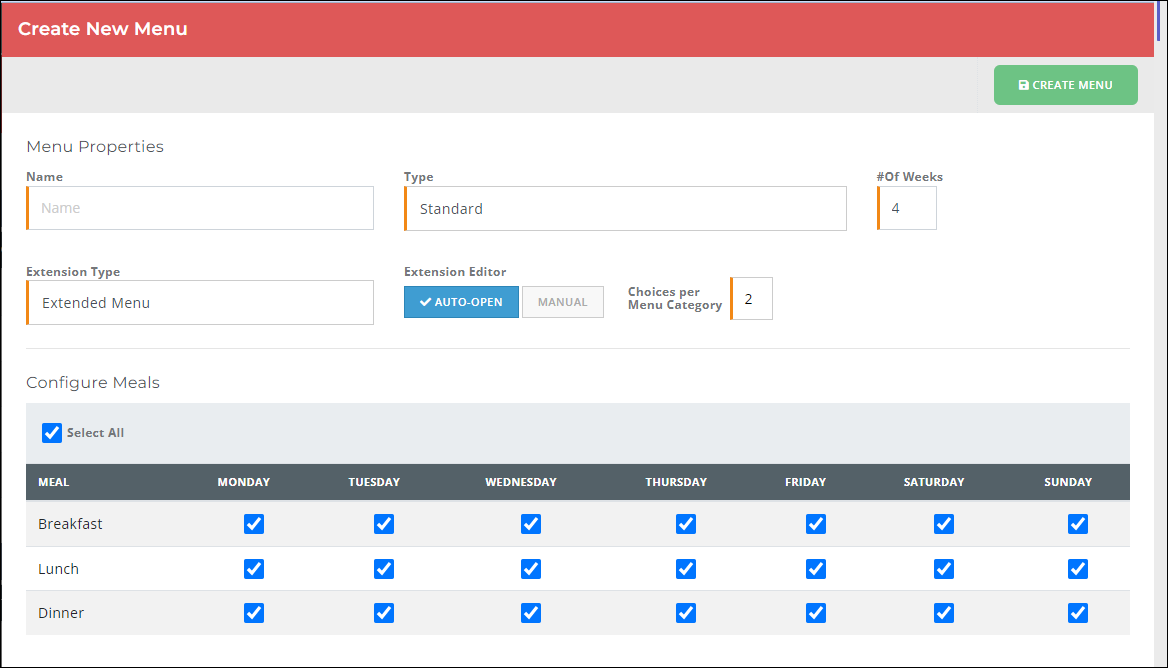This screenshot has width=1168, height=668.
Task: Click the Choices per Menu Category field
Action: [x=751, y=298]
